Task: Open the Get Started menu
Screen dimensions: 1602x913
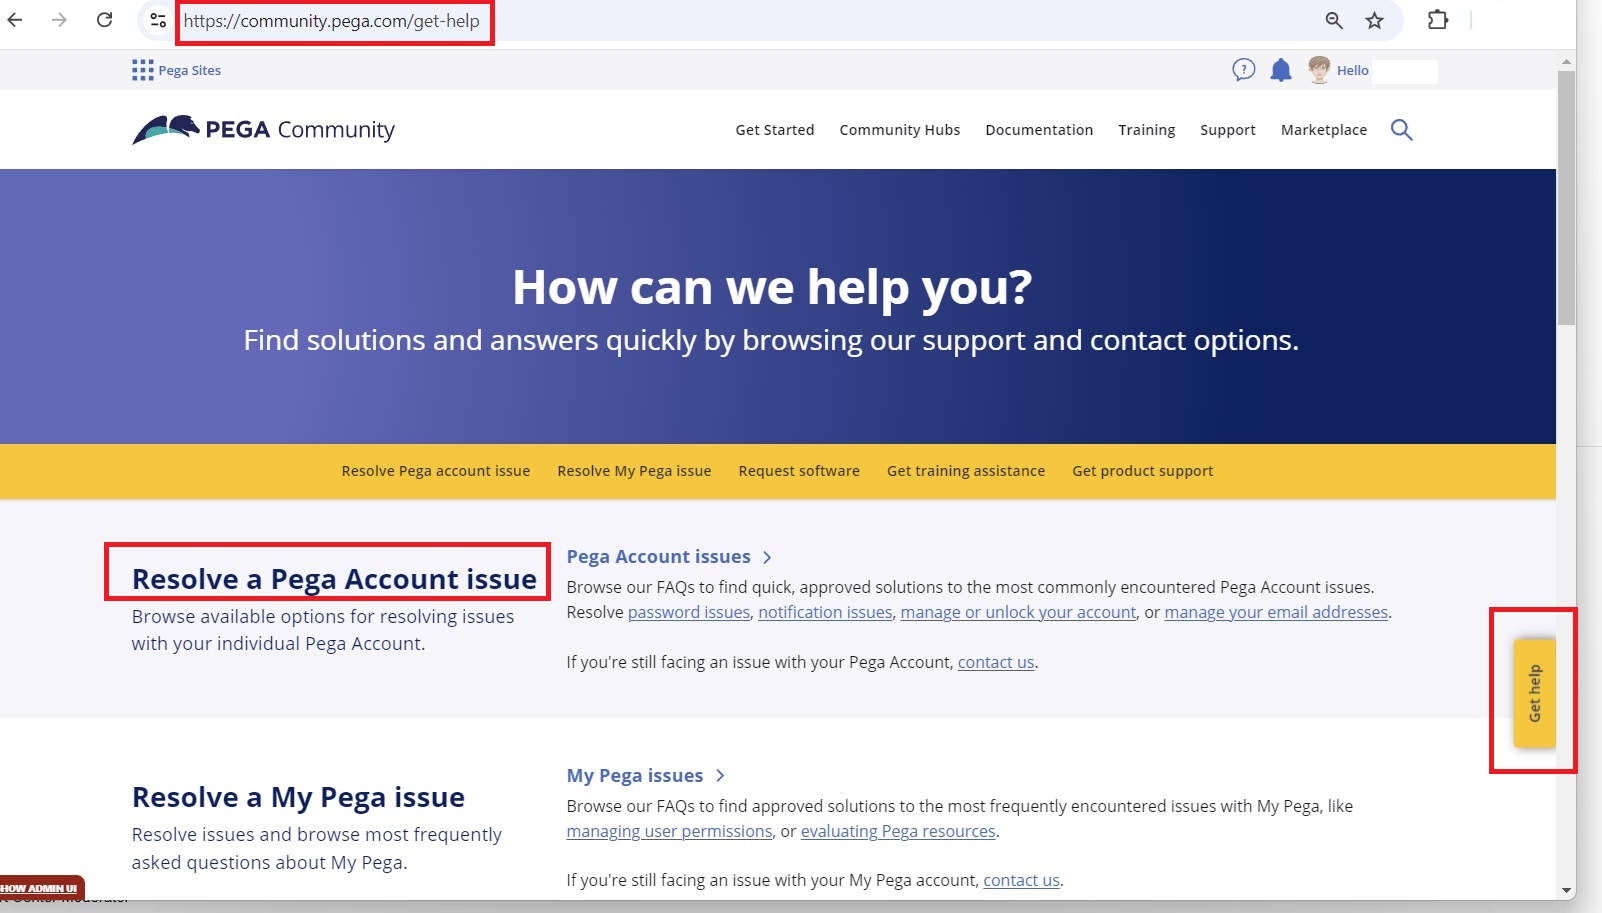Action: coord(775,130)
